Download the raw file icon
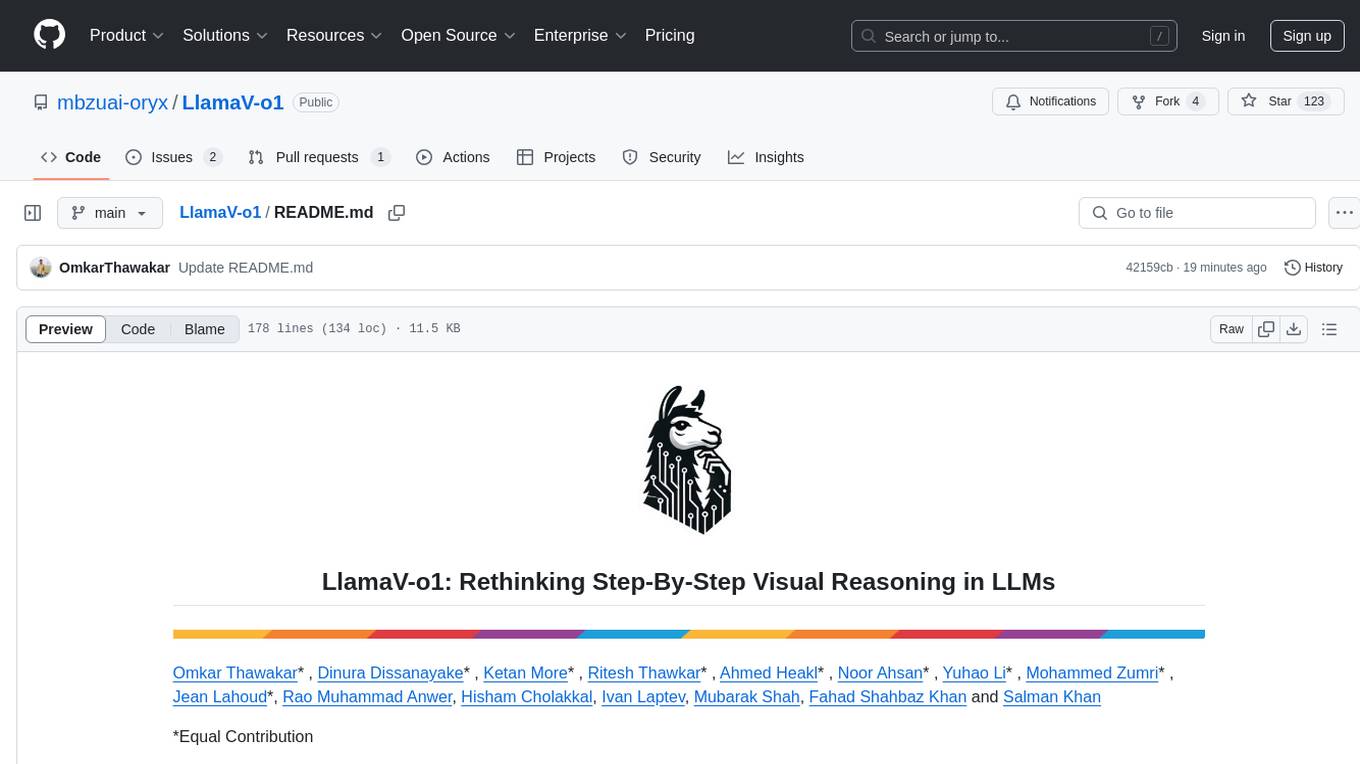Screen dimensions: 1360x764 [x=1293, y=329]
